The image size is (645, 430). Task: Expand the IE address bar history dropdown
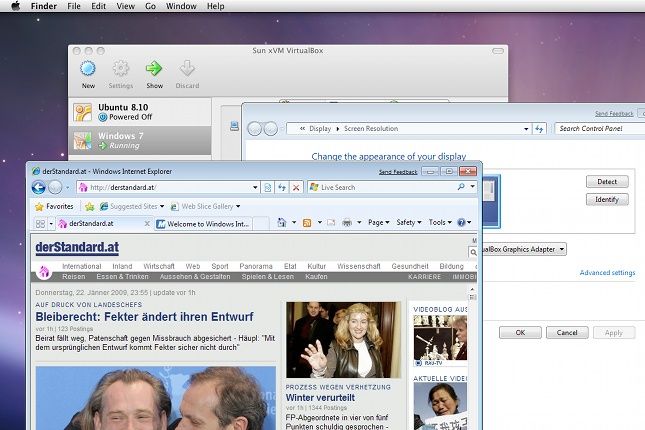click(x=255, y=187)
